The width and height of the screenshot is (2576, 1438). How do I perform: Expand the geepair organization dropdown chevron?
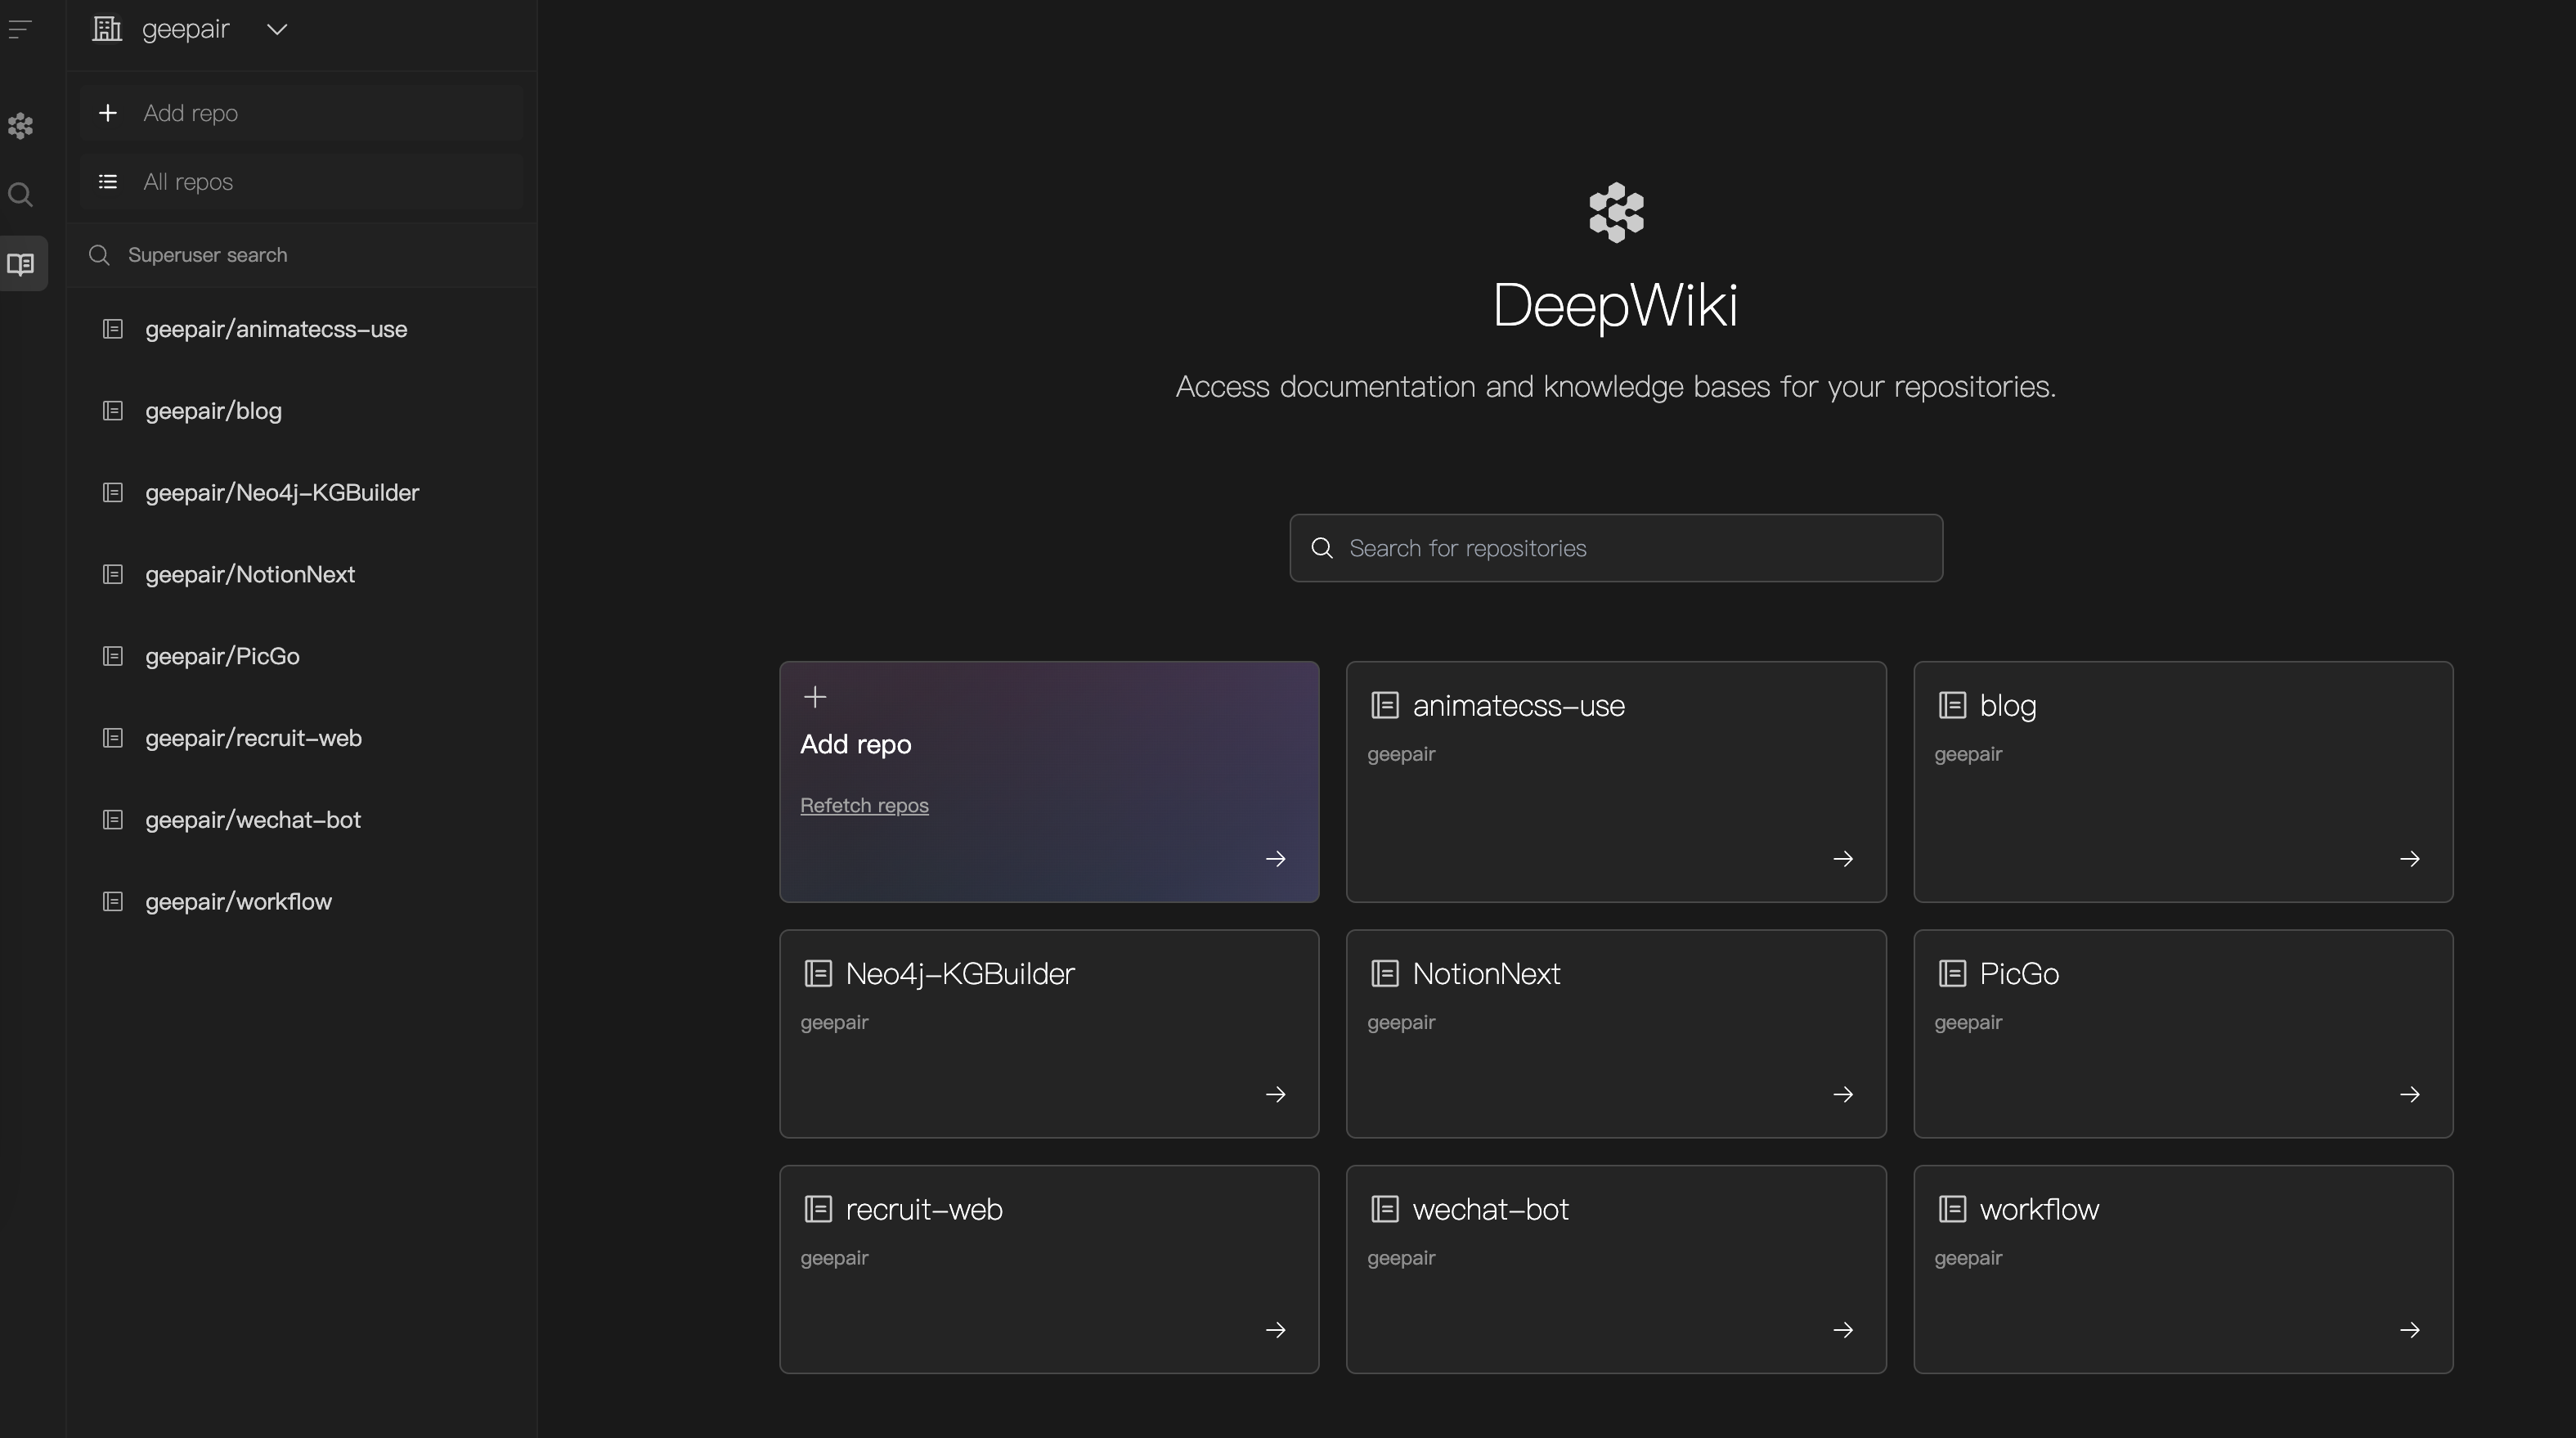[277, 30]
